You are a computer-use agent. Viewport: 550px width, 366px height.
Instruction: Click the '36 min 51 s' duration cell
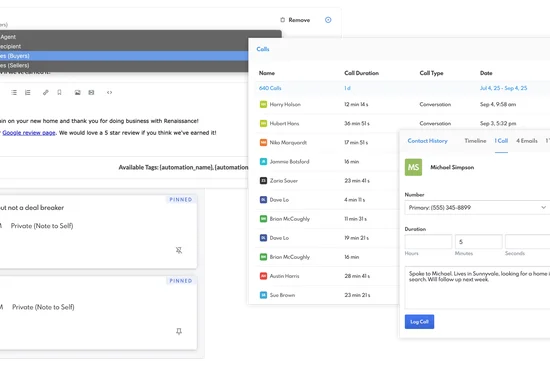coord(357,124)
